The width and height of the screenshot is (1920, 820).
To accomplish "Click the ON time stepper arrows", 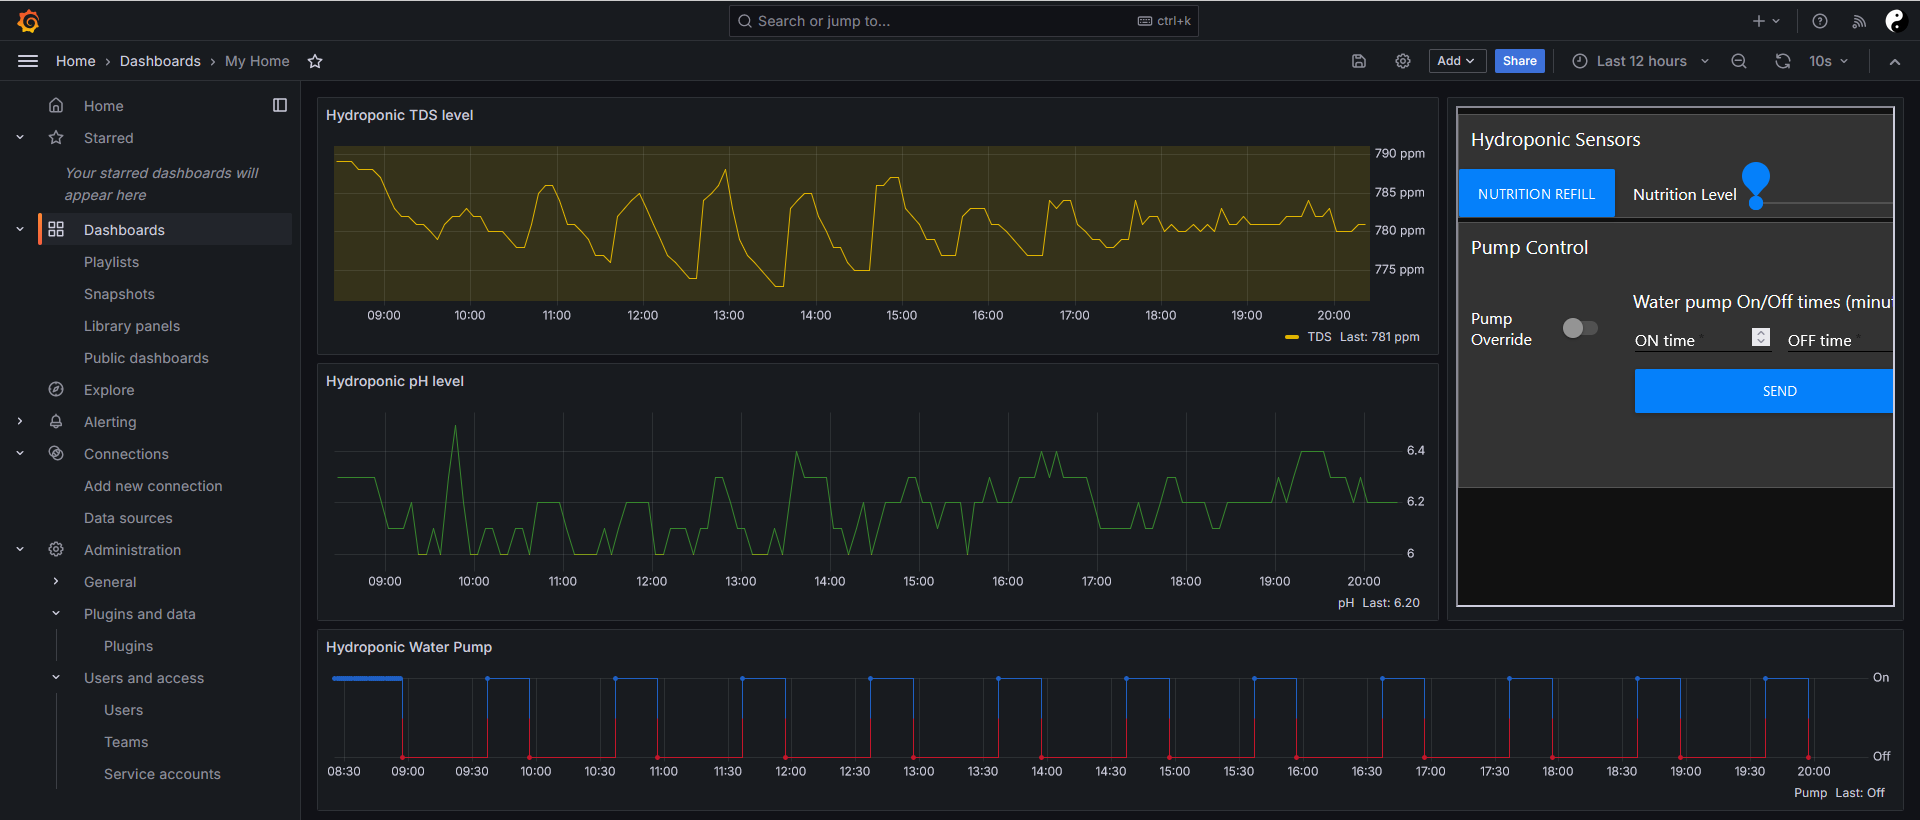I will click(x=1761, y=337).
